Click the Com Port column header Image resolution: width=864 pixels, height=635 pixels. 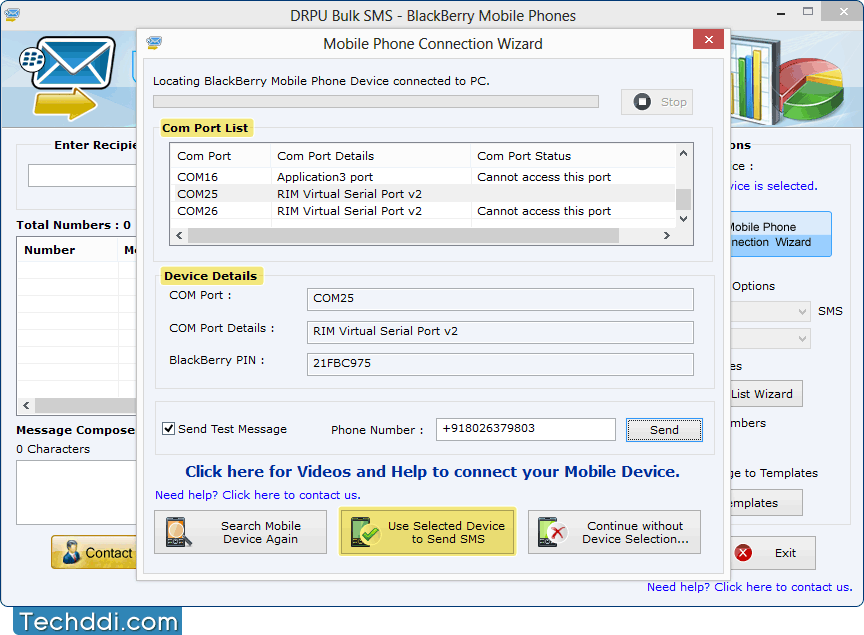click(220, 156)
